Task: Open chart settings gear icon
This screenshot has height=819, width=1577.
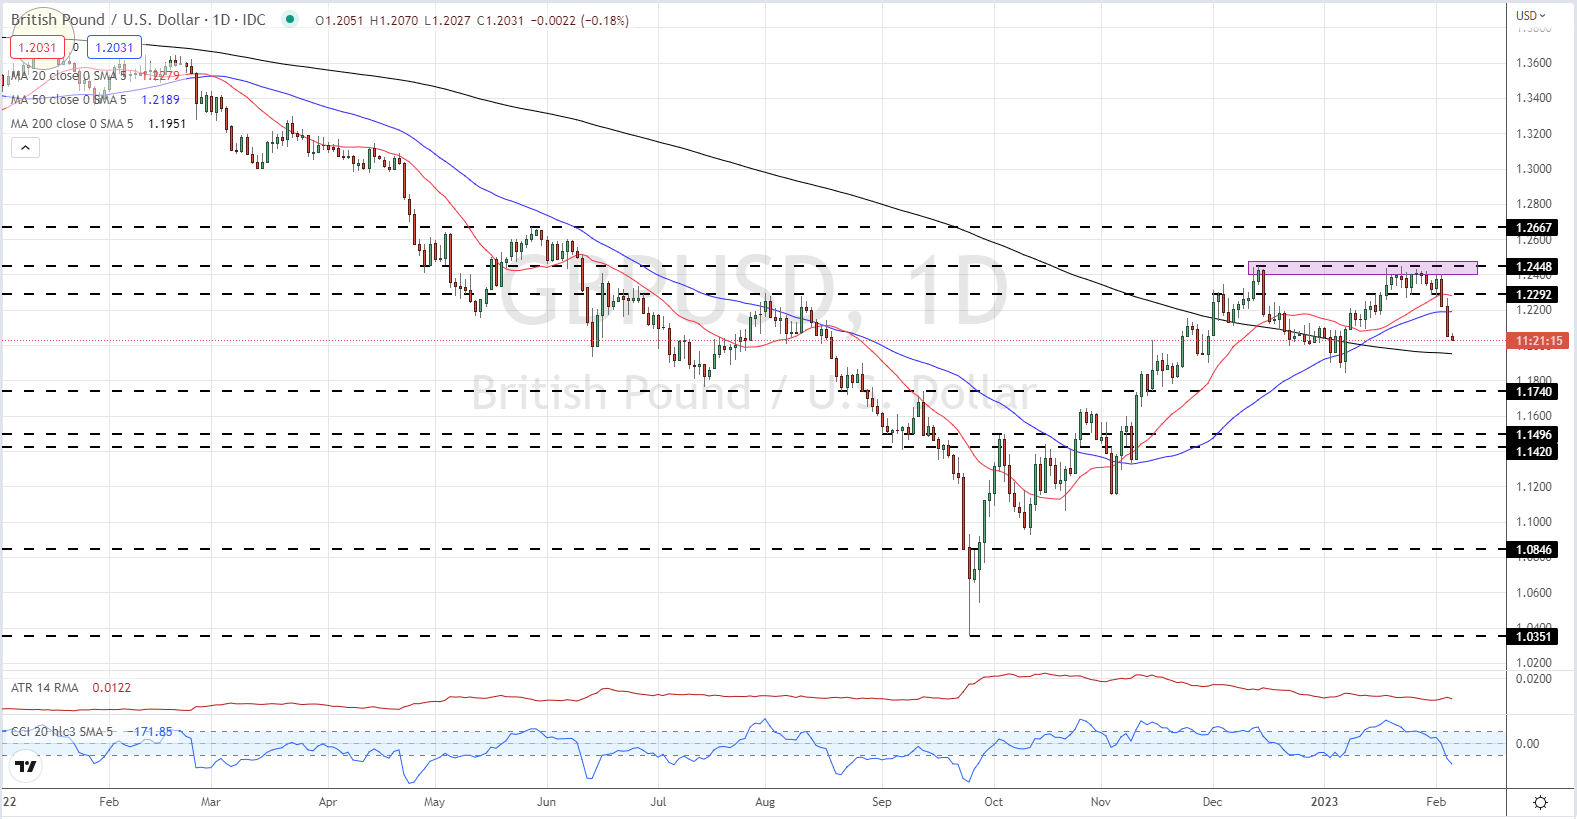Action: pos(1540,802)
